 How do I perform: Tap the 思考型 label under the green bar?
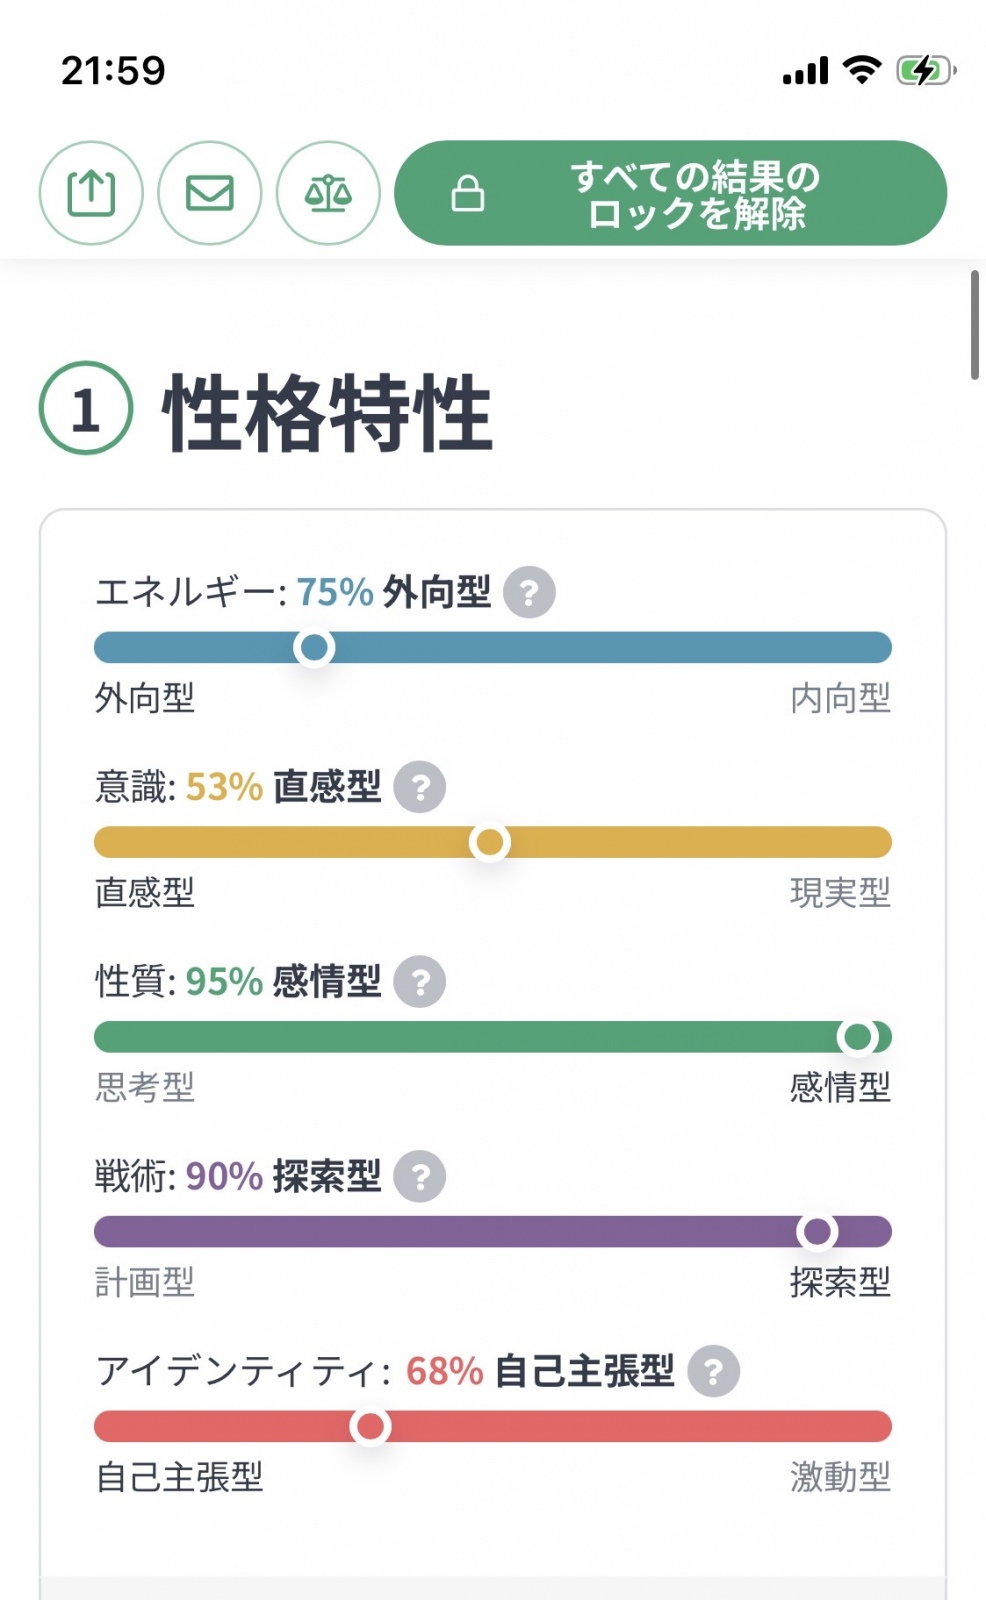coord(145,1087)
